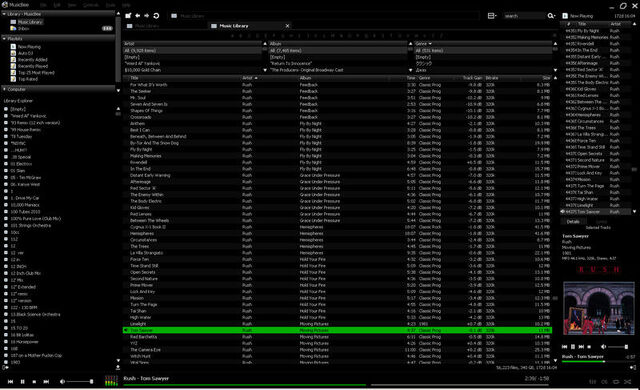Screen dimensions: 640x390
Task: Expand the Computer section
Action: click(4, 89)
